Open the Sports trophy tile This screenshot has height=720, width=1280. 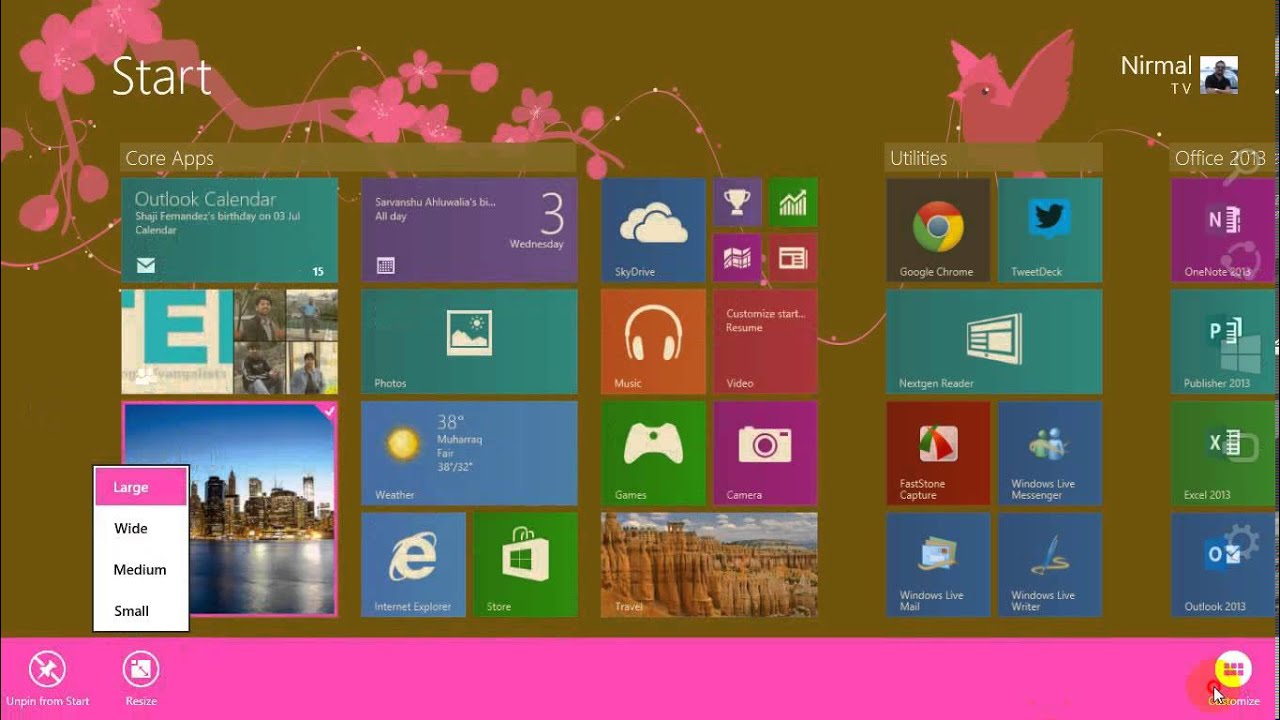[737, 202]
